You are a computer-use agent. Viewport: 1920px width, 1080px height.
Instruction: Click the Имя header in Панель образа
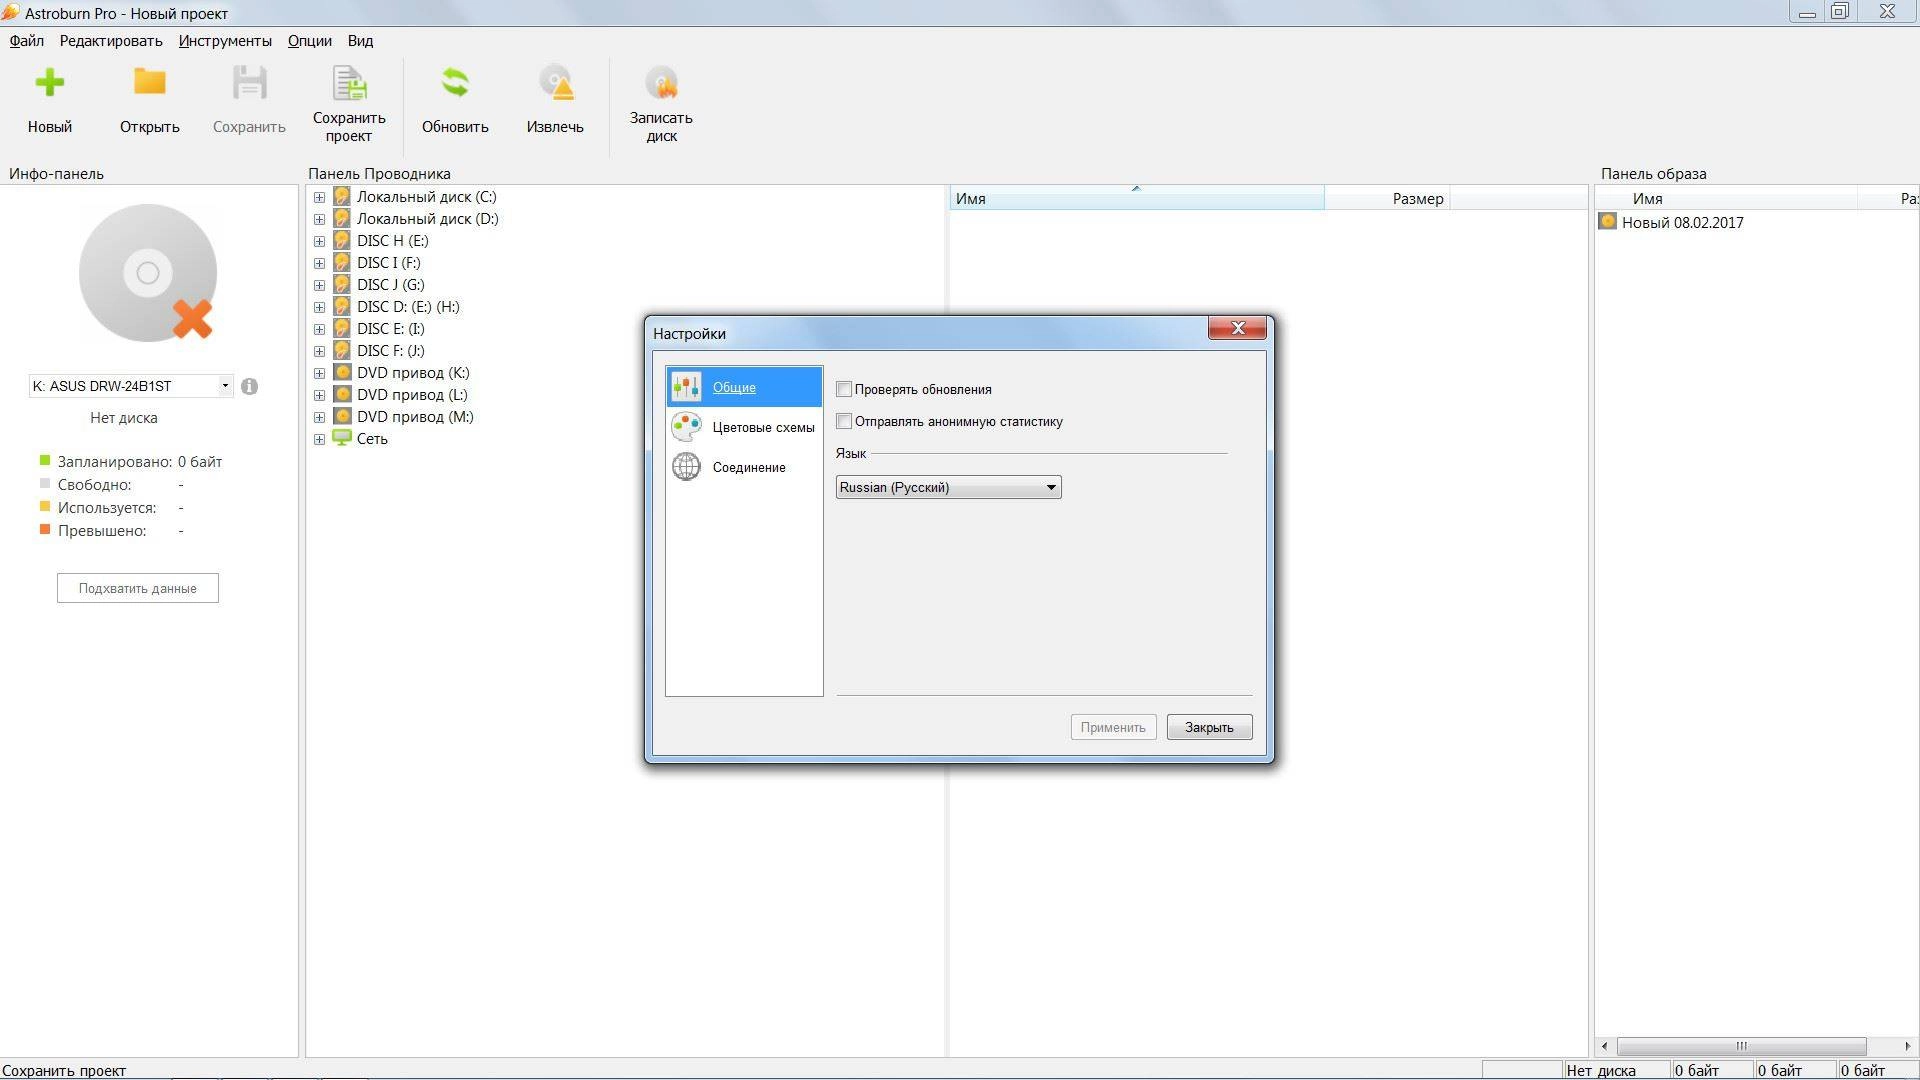pos(1727,198)
